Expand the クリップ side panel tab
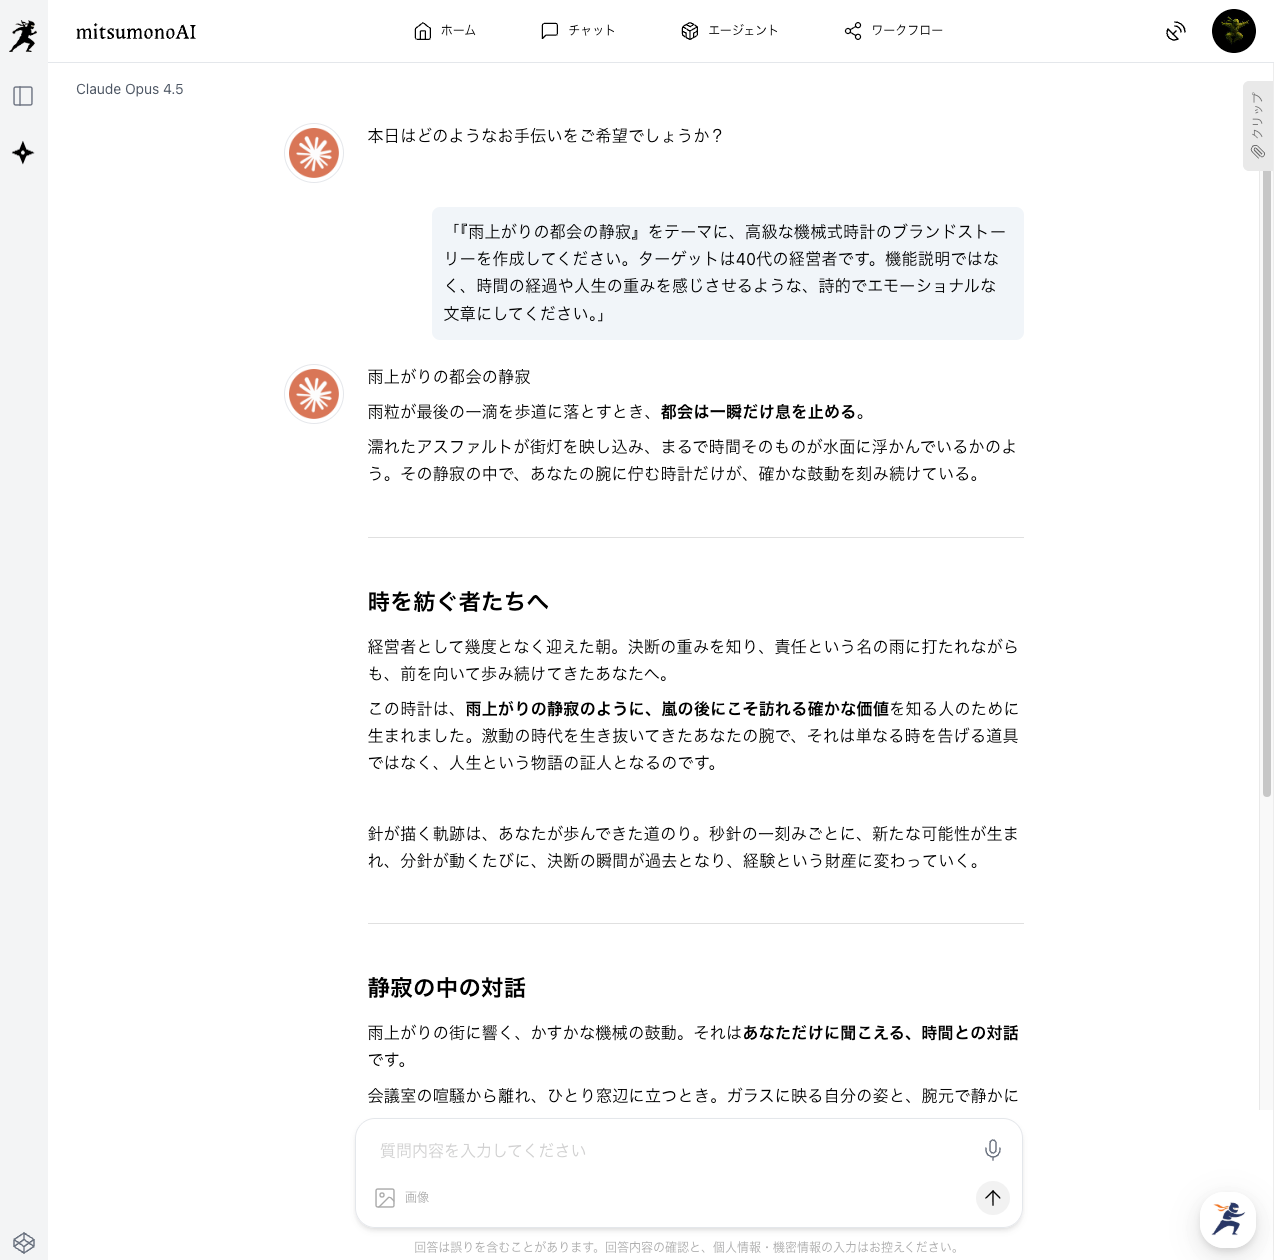The image size is (1274, 1260). (1257, 126)
